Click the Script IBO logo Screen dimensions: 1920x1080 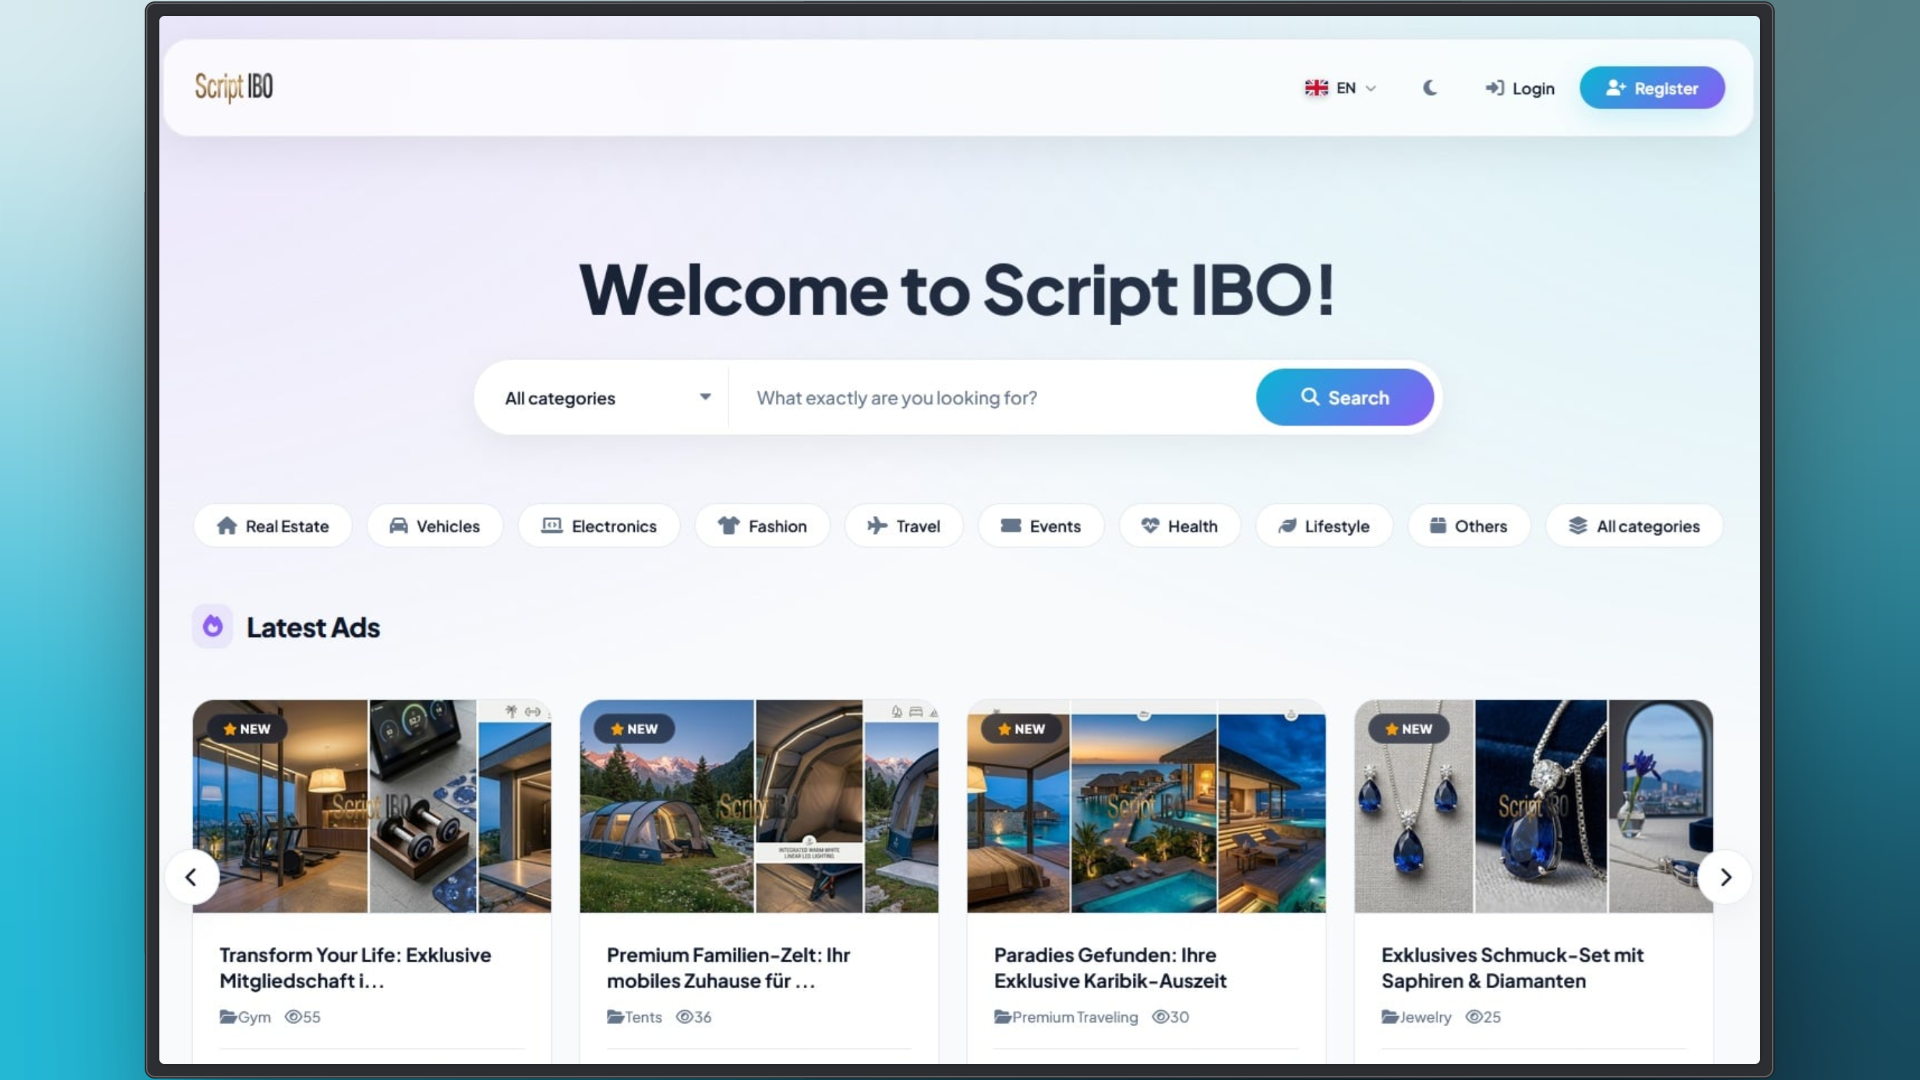234,88
